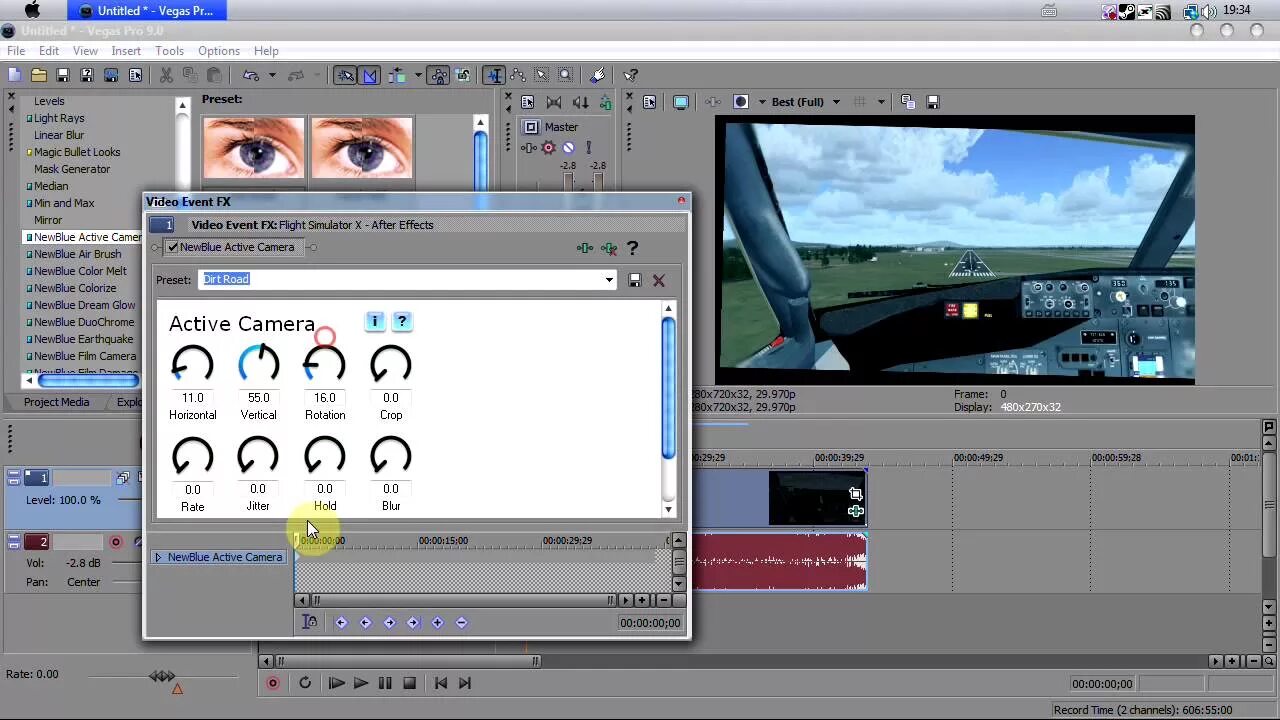This screenshot has width=1280, height=720.
Task: Open the preview overlays grid dropdown arrow
Action: tap(881, 102)
